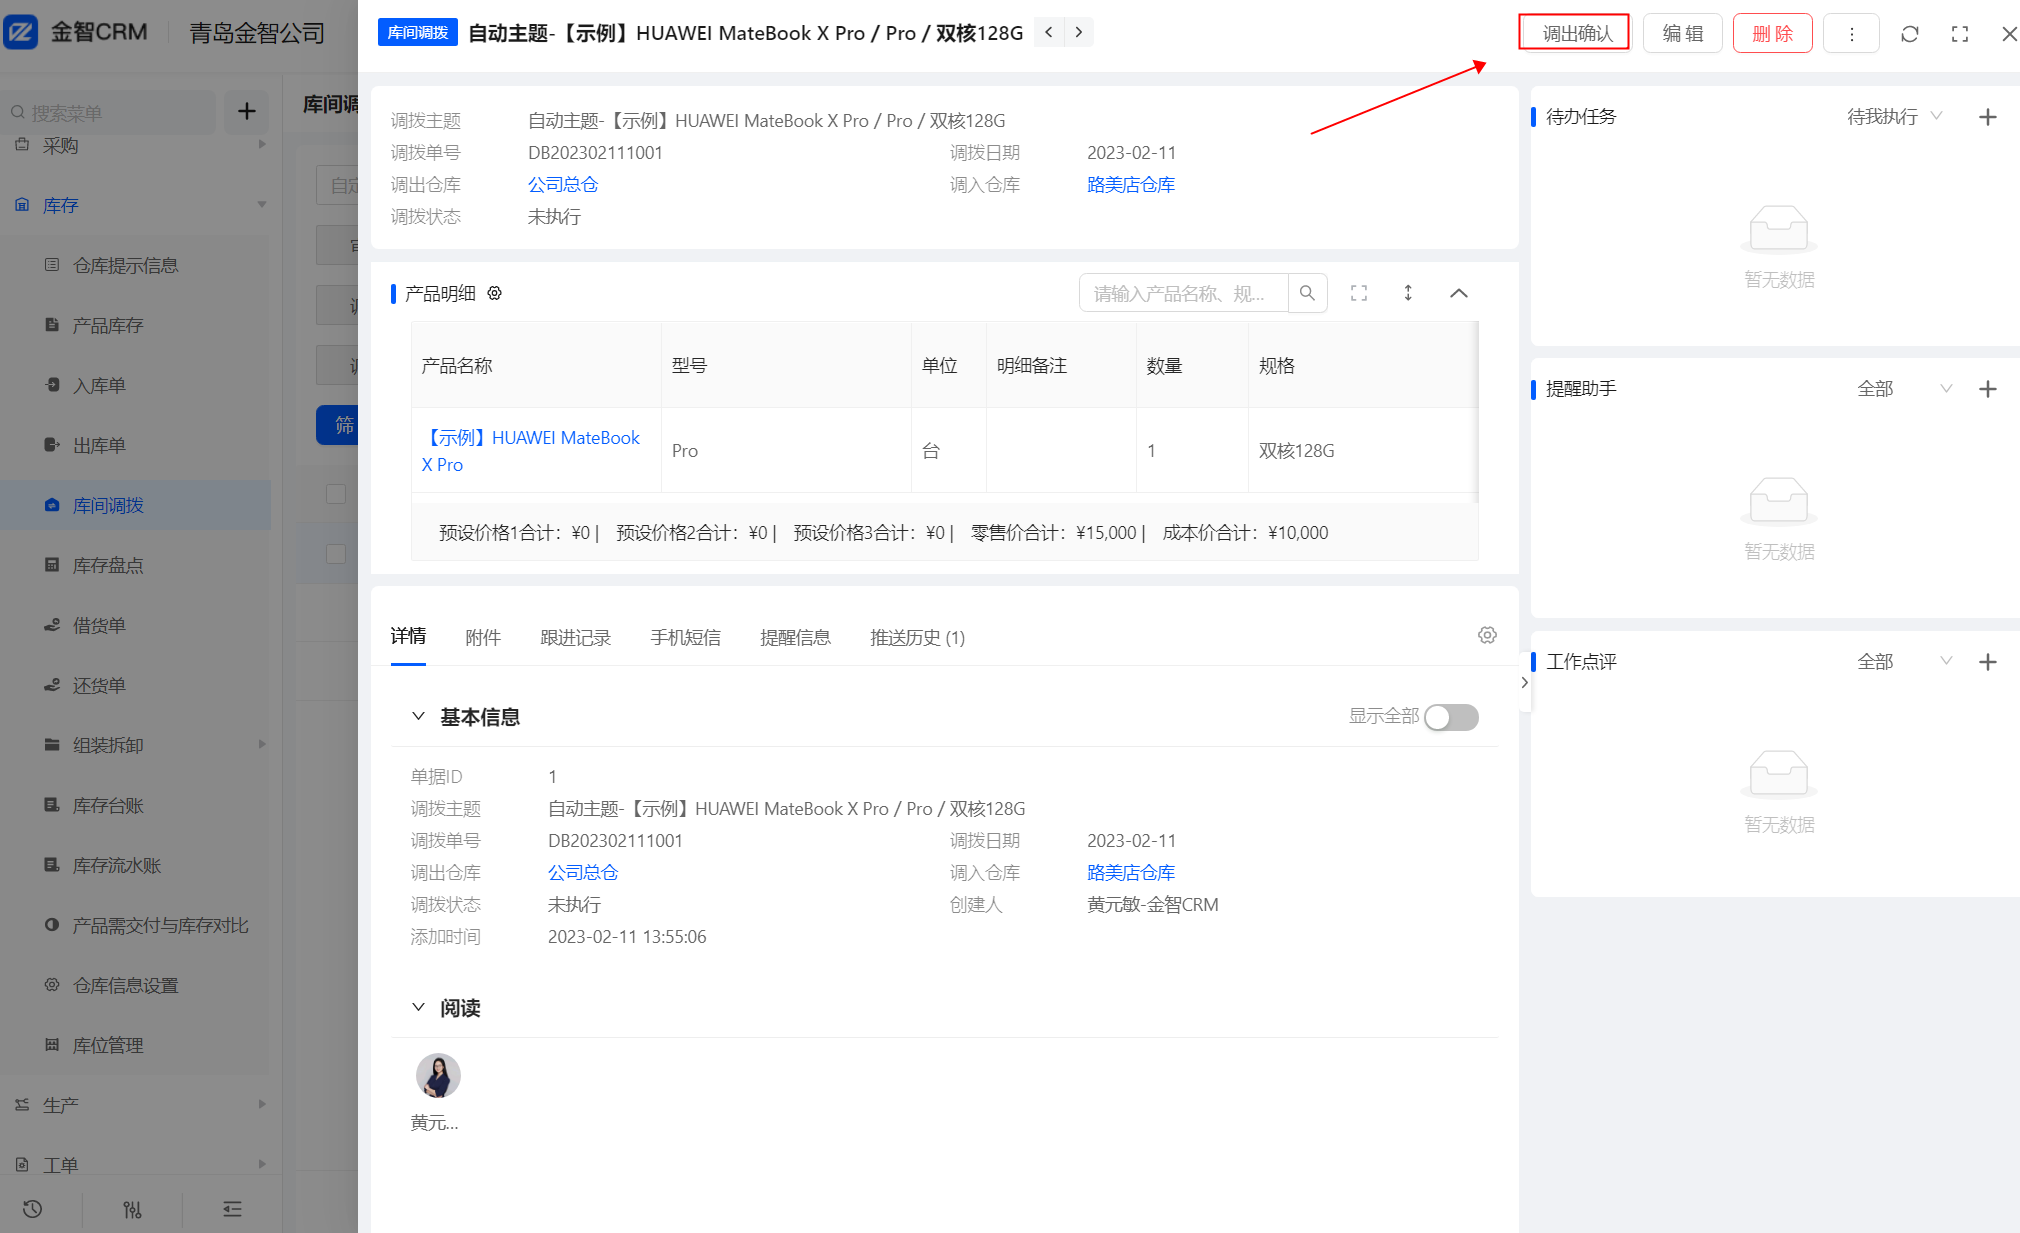Collapse the right side panel arrow
The image size is (2020, 1233).
(x=1524, y=682)
